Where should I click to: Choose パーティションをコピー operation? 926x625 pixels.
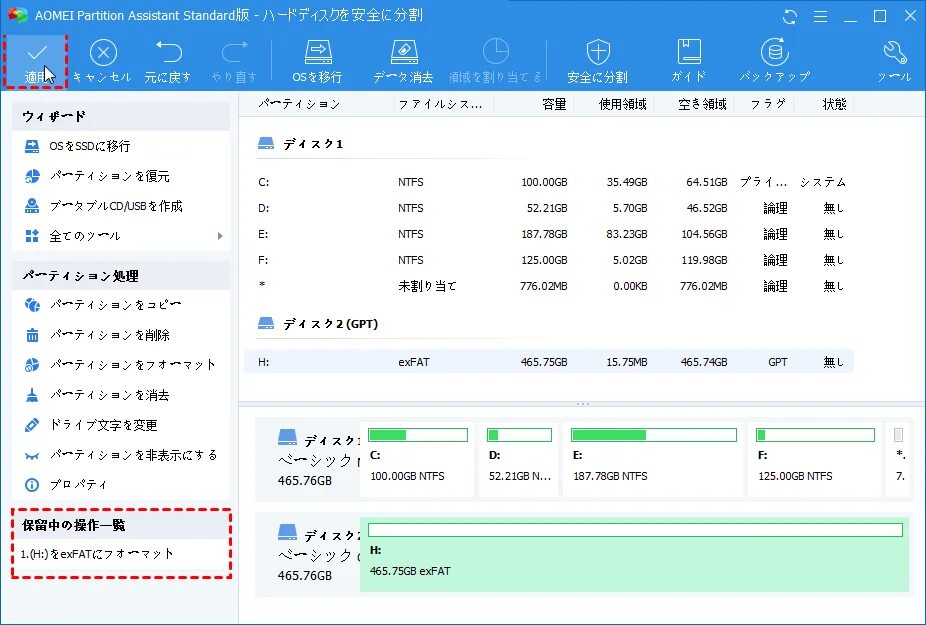pos(121,305)
